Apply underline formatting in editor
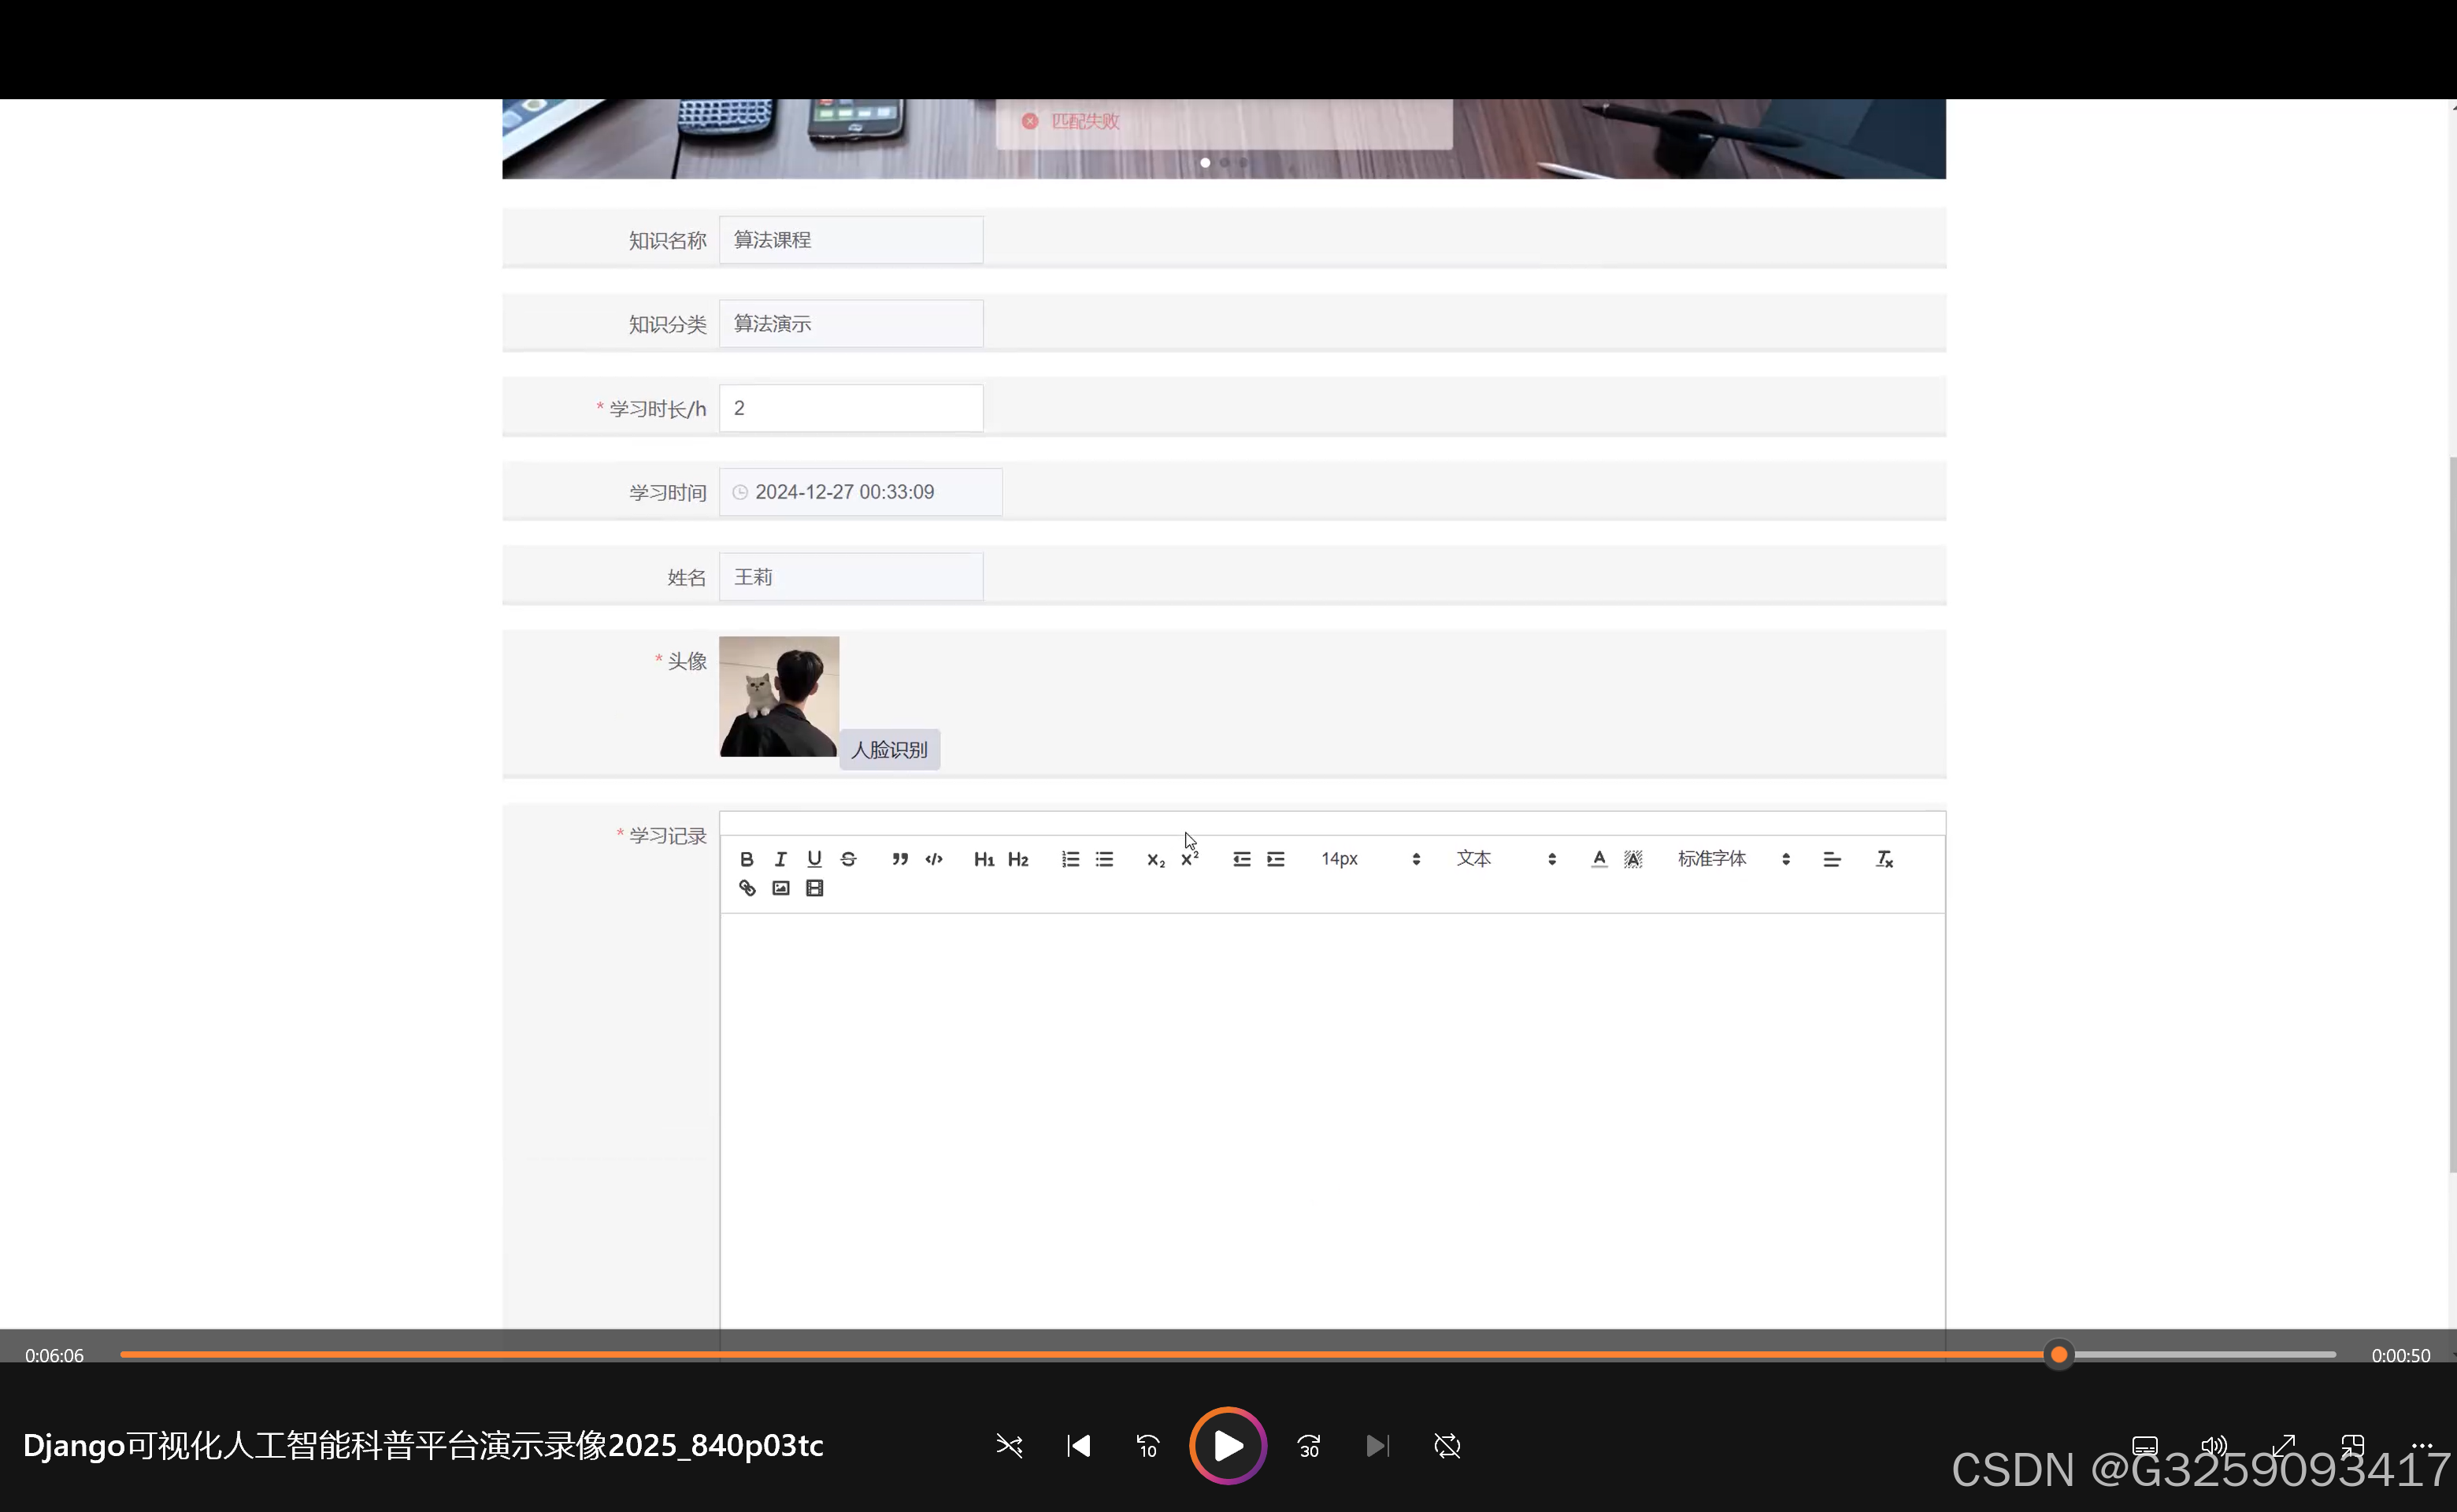 click(814, 859)
